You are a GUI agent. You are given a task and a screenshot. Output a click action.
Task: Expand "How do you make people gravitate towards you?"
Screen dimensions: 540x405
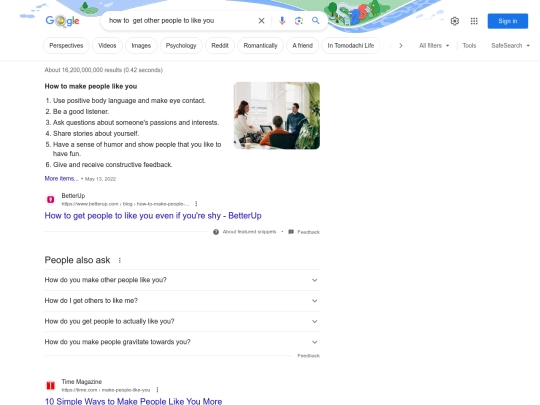(182, 342)
